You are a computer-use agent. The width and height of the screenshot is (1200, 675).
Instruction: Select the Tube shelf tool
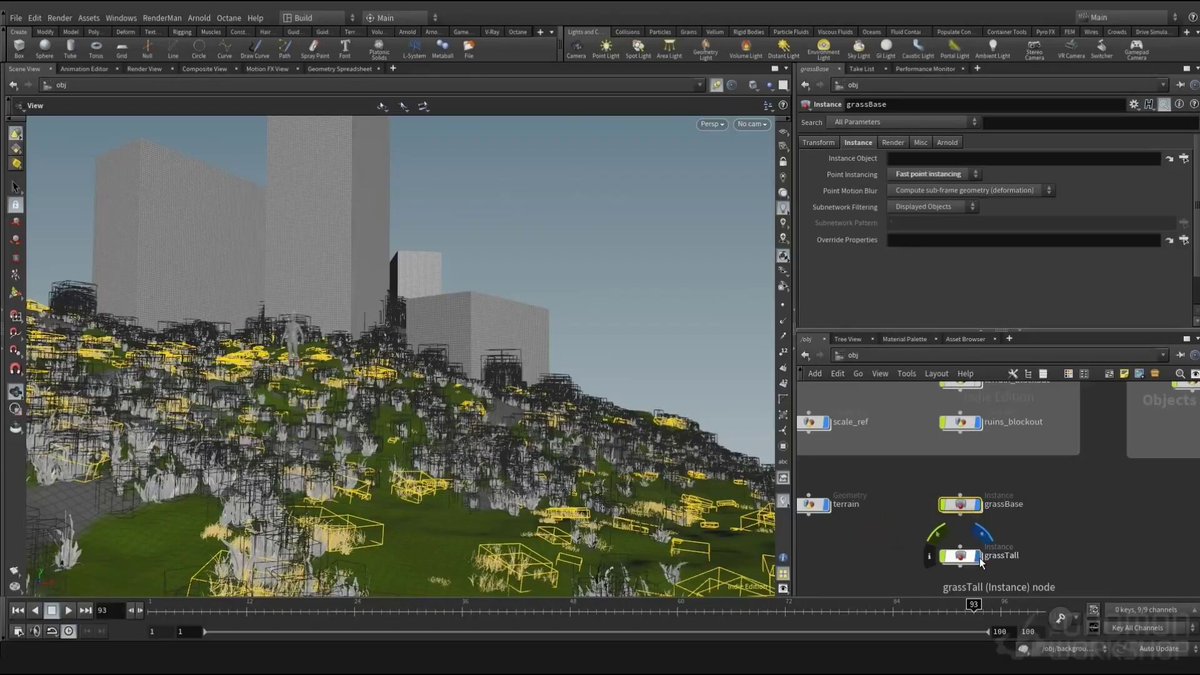pos(70,48)
